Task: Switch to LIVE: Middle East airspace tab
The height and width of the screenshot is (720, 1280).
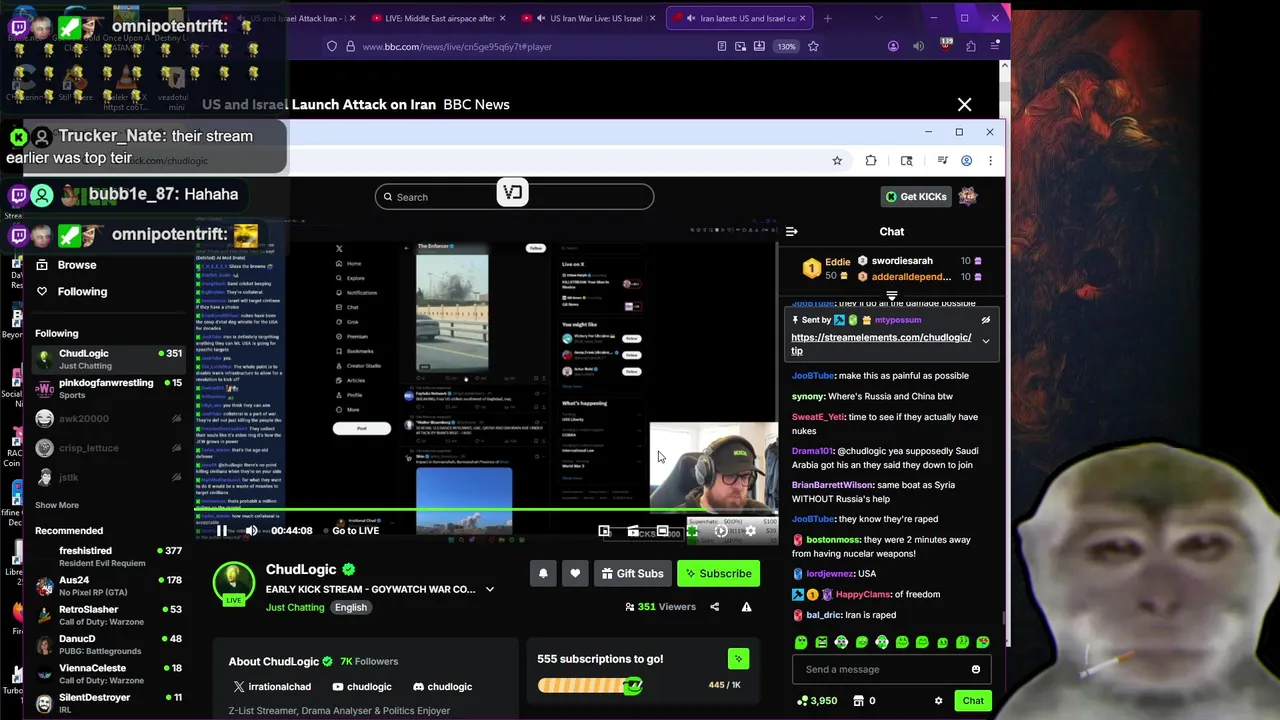Action: (x=433, y=18)
